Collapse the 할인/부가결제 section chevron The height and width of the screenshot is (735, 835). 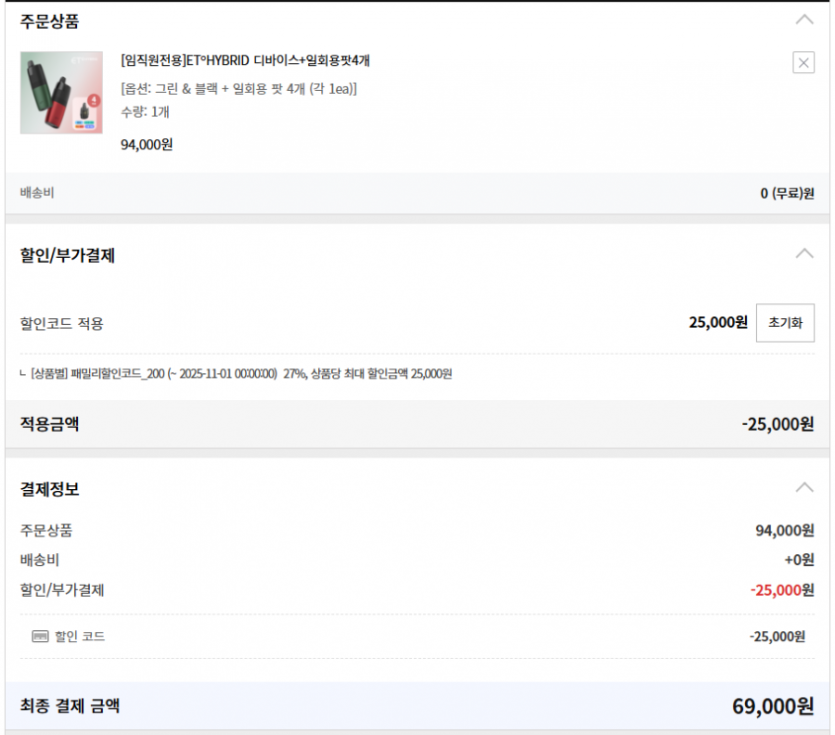(804, 254)
